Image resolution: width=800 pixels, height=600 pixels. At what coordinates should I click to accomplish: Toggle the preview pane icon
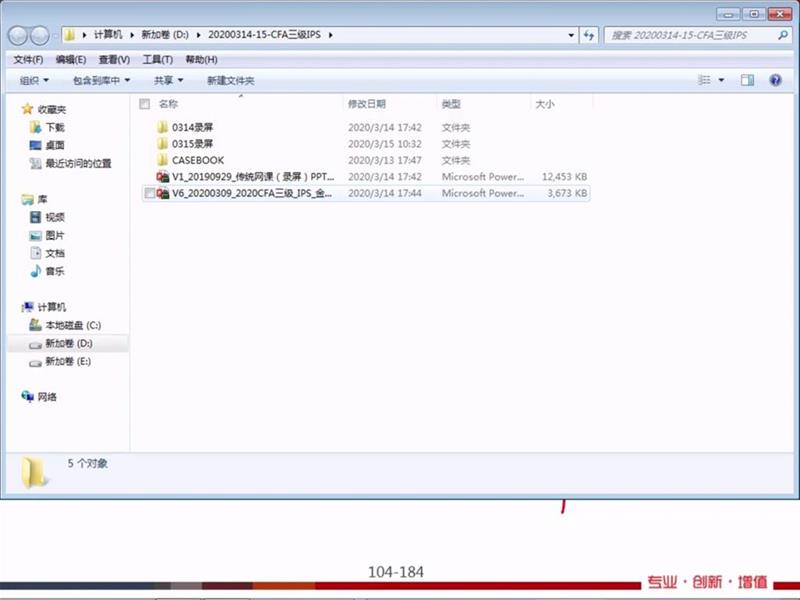click(x=747, y=80)
